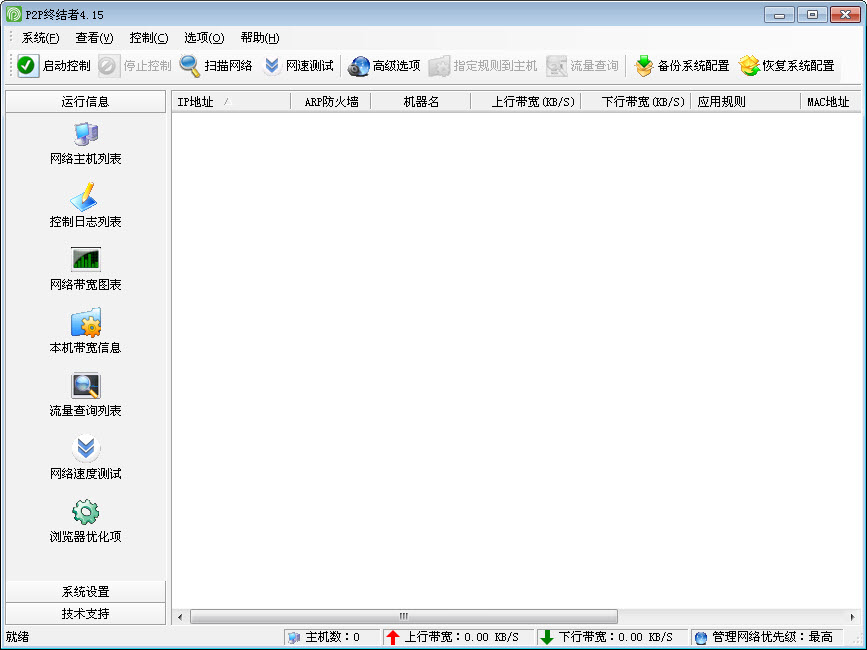This screenshot has width=867, height=650.
Task: Open the 选项(O) menu
Action: [x=203, y=38]
